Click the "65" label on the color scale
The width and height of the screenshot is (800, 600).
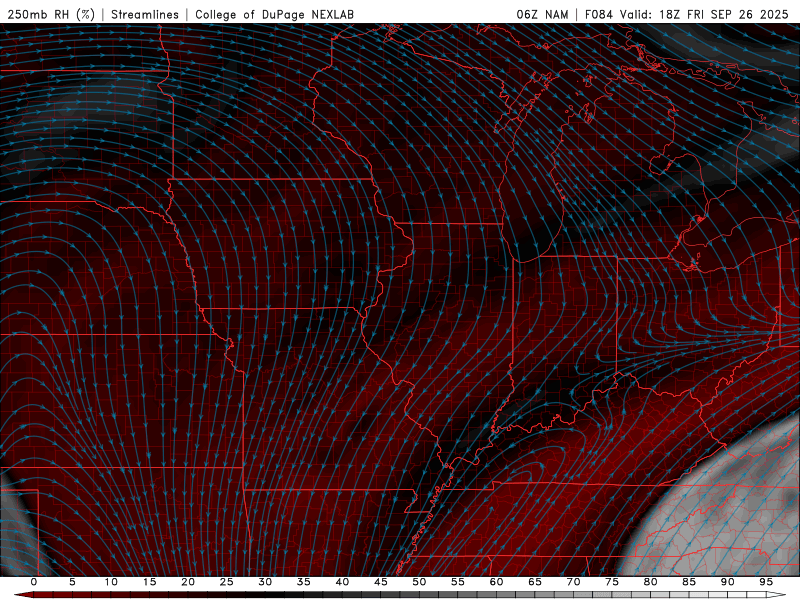click(x=535, y=582)
